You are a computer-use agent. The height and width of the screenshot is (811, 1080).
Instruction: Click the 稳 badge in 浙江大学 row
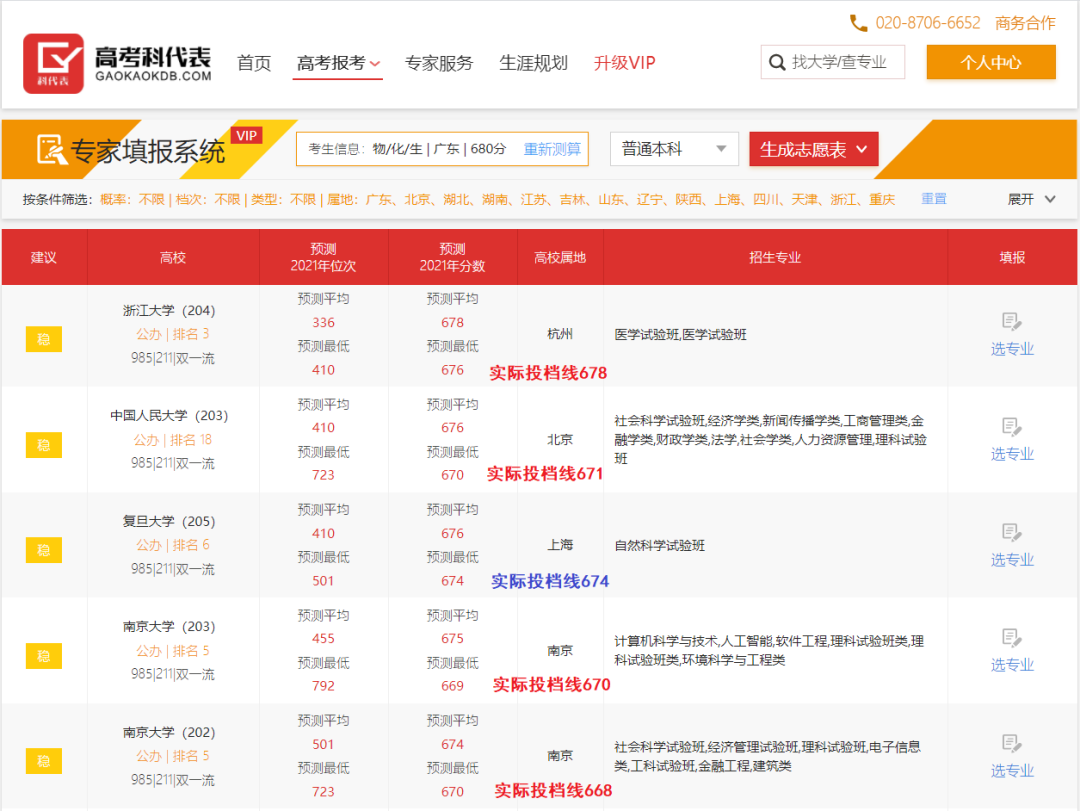[43, 339]
